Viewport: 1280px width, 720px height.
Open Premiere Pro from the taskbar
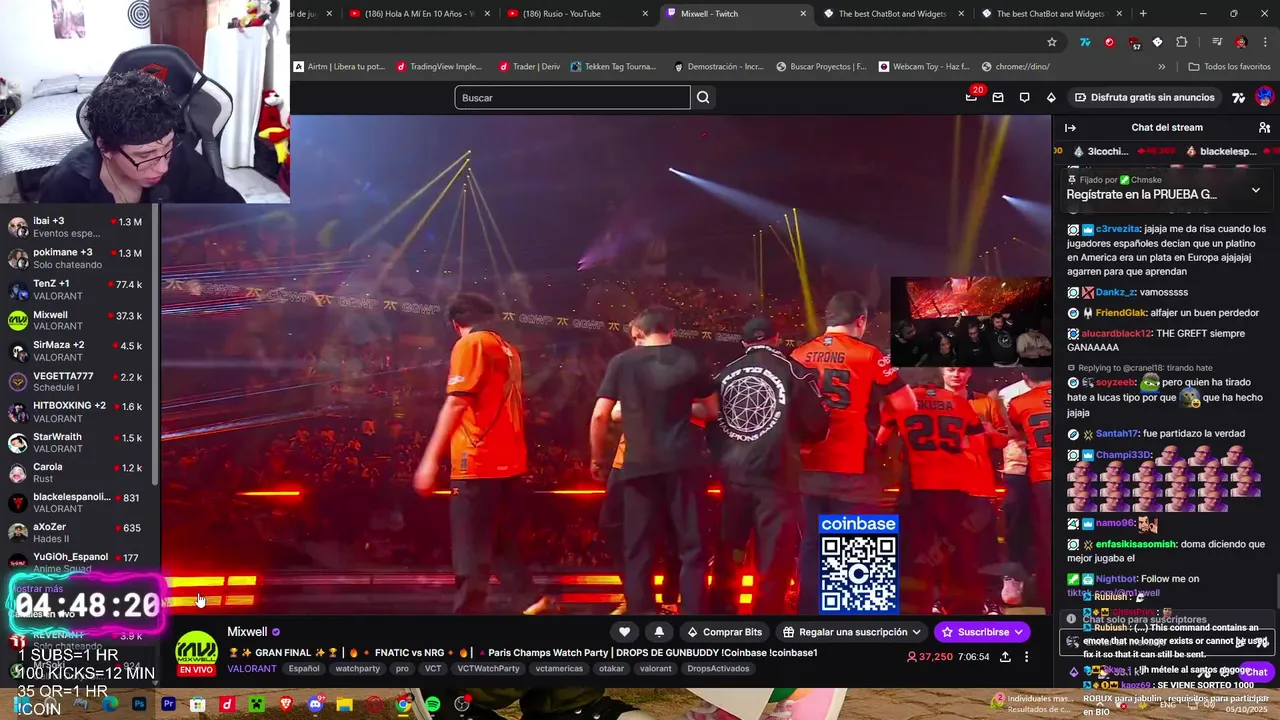point(169,705)
